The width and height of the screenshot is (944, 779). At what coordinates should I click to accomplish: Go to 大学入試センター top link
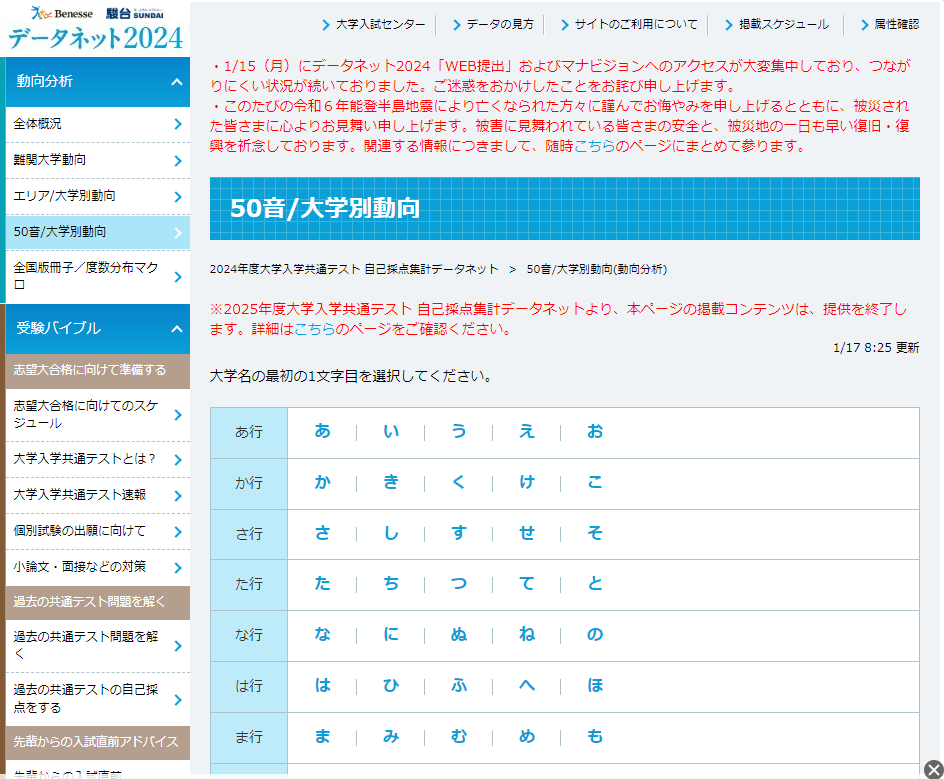tap(373, 25)
